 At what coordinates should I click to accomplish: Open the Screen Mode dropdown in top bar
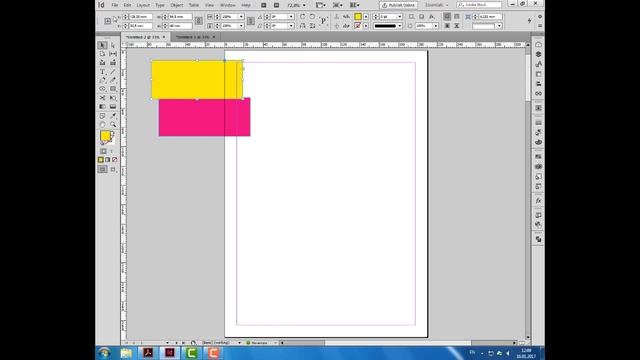point(338,5)
